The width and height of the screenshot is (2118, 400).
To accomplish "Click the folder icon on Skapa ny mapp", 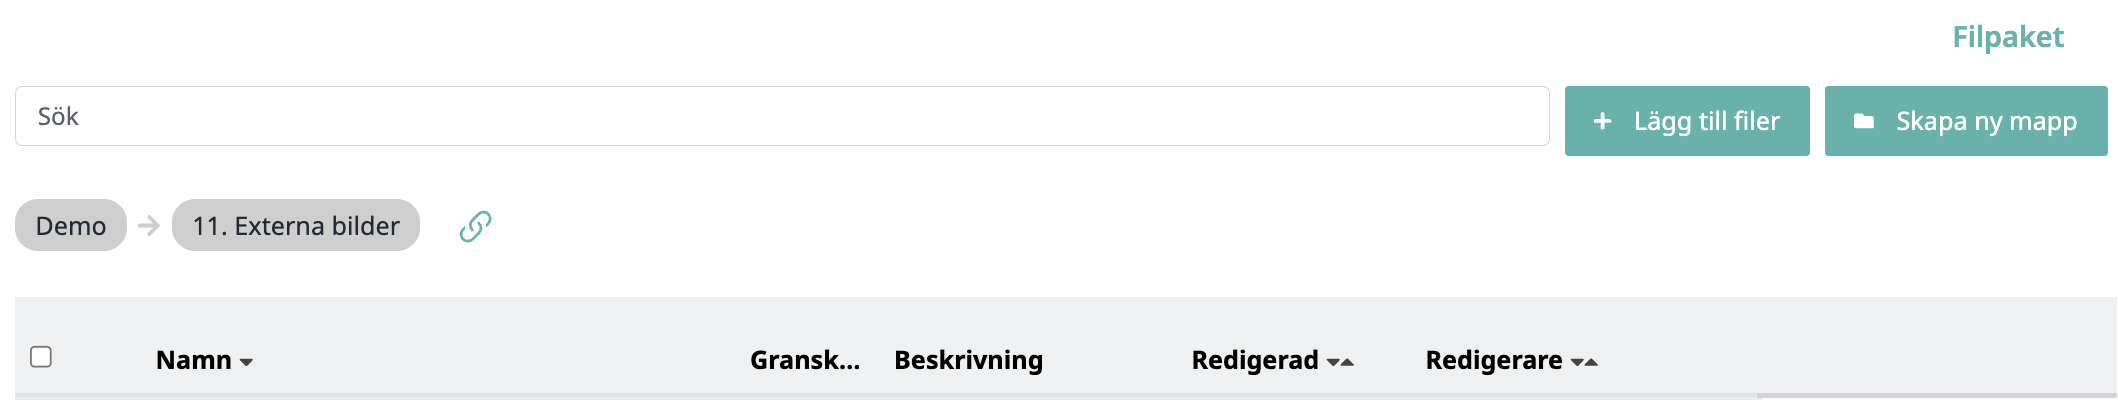I will [1864, 121].
